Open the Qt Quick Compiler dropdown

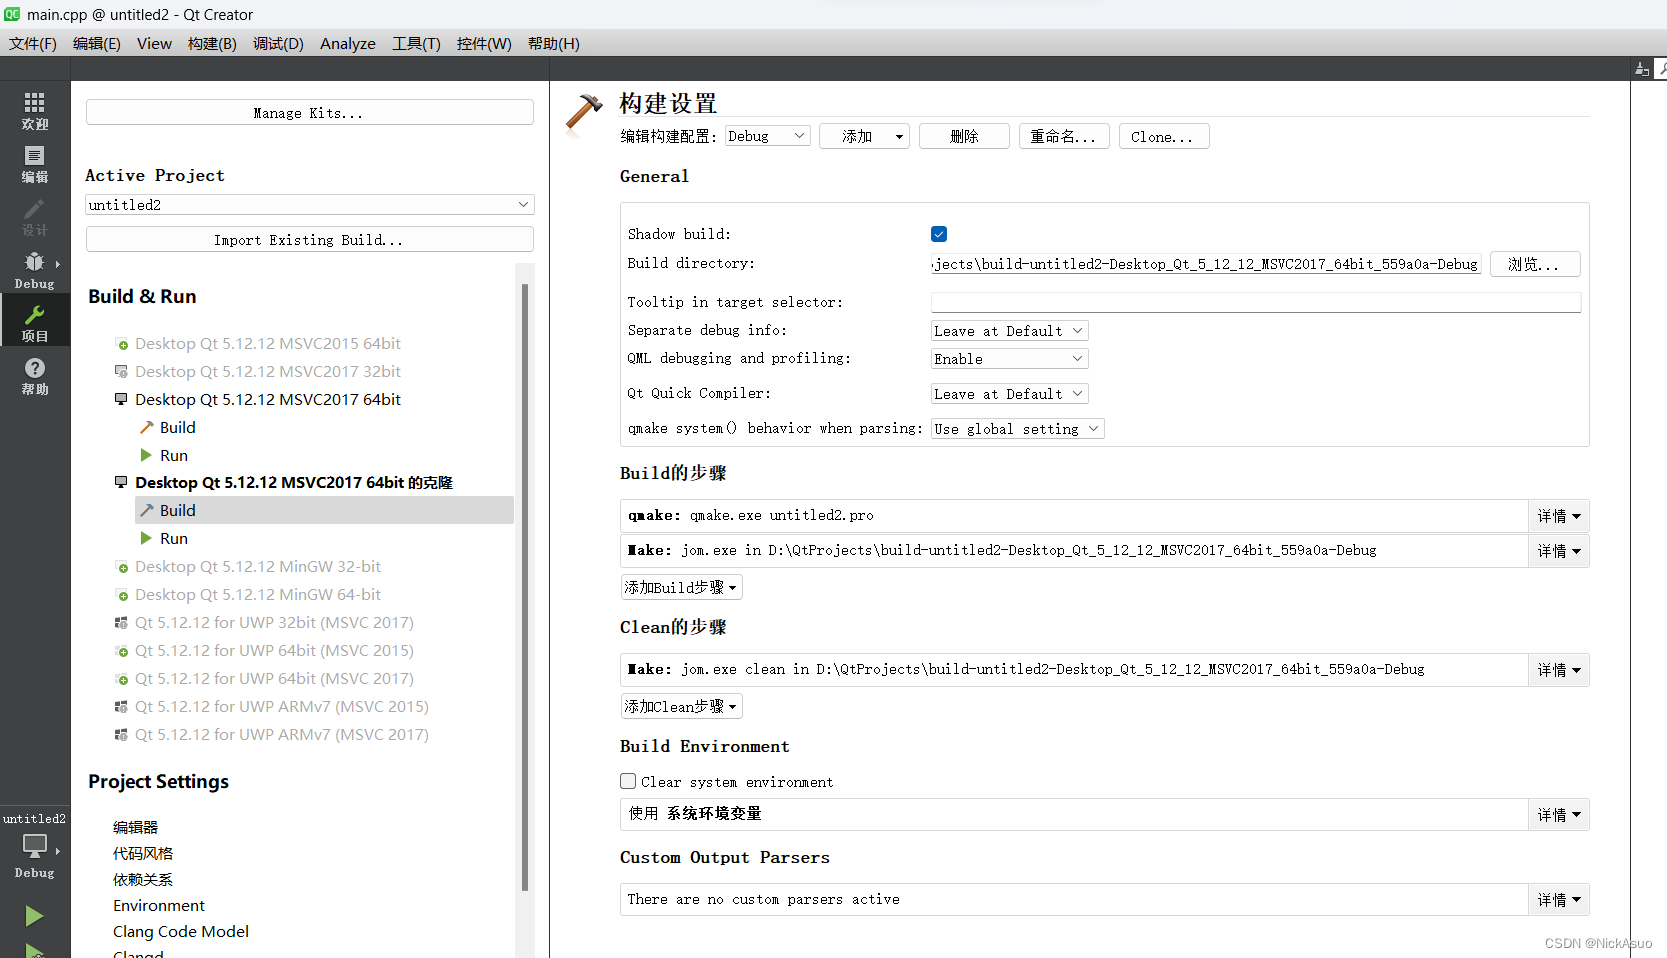[x=1009, y=394]
